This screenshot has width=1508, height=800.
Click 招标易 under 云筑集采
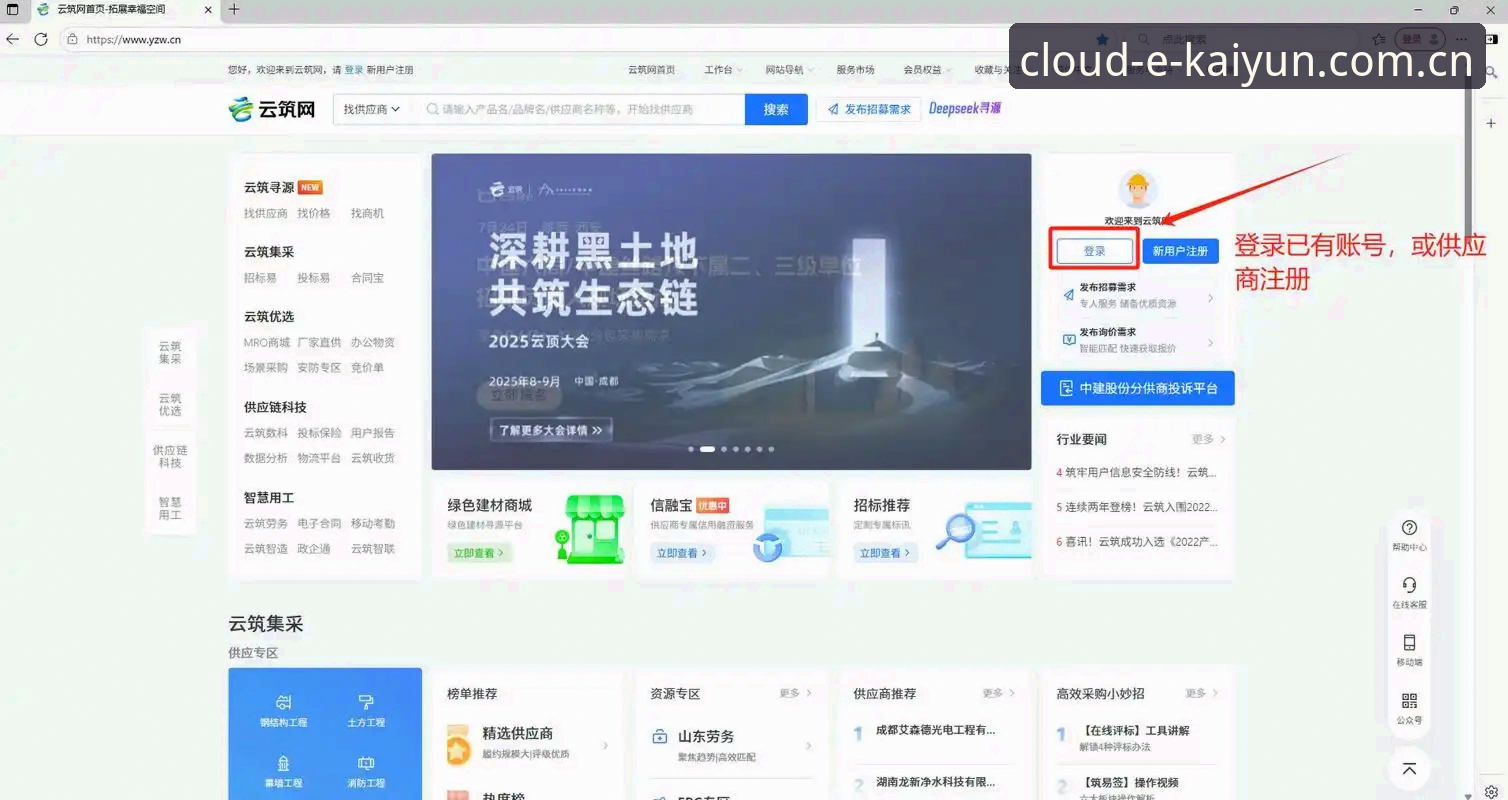[260, 278]
